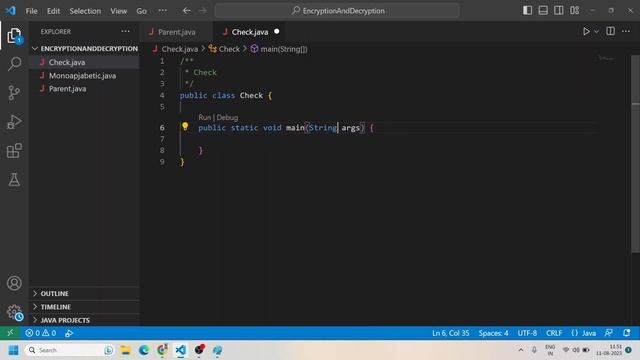Image resolution: width=640 pixels, height=360 pixels.
Task: Expand the OUTLINE section
Action: coord(84,293)
